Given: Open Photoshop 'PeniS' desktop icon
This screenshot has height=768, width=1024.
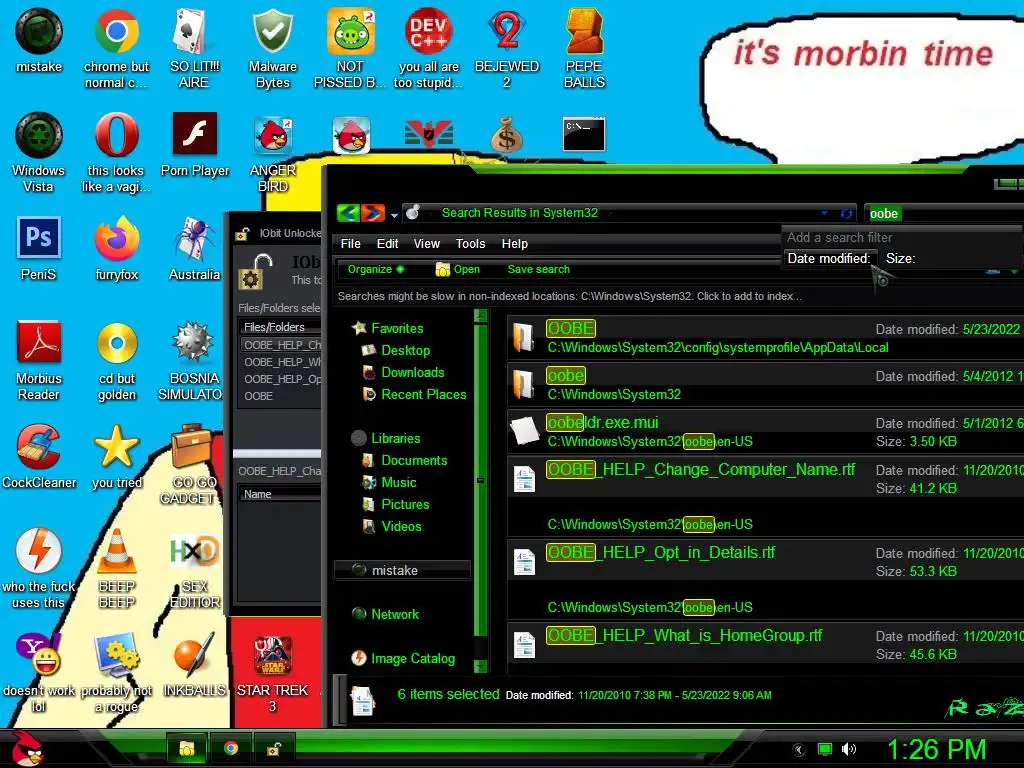Looking at the screenshot, I should tap(39, 249).
